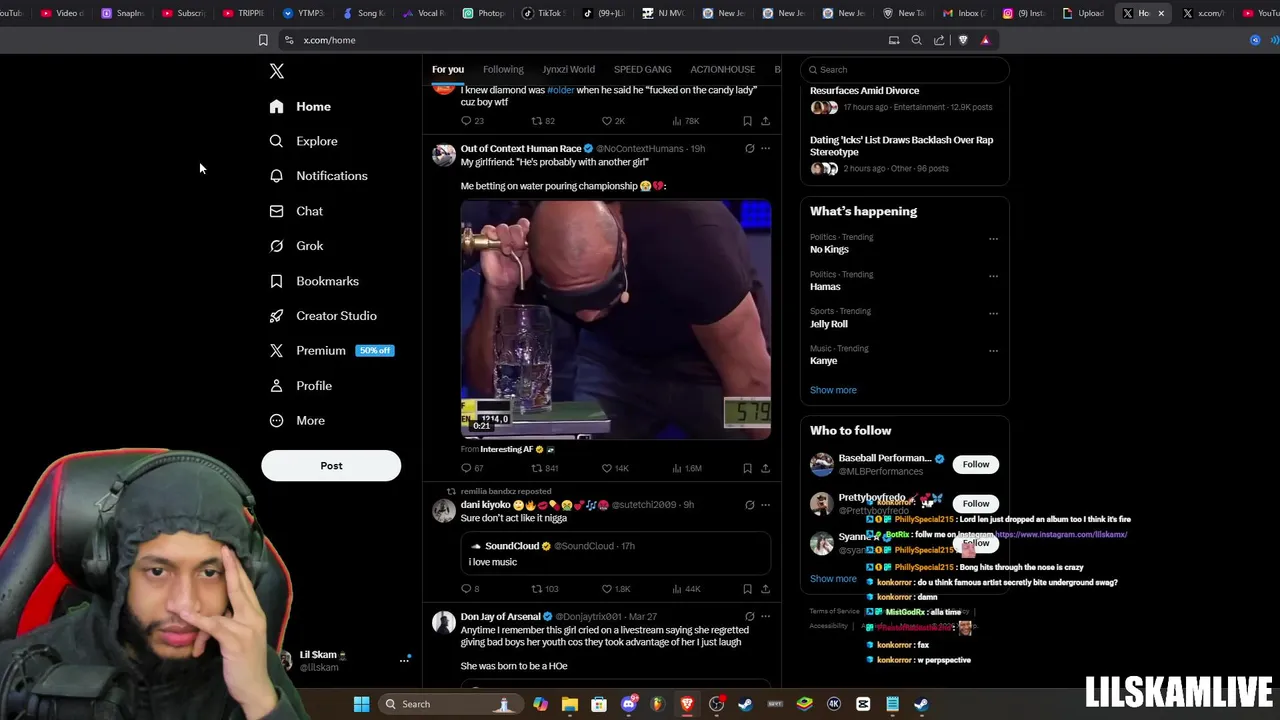Open Windows Start menu
Image resolution: width=1280 pixels, height=720 pixels.
362,704
